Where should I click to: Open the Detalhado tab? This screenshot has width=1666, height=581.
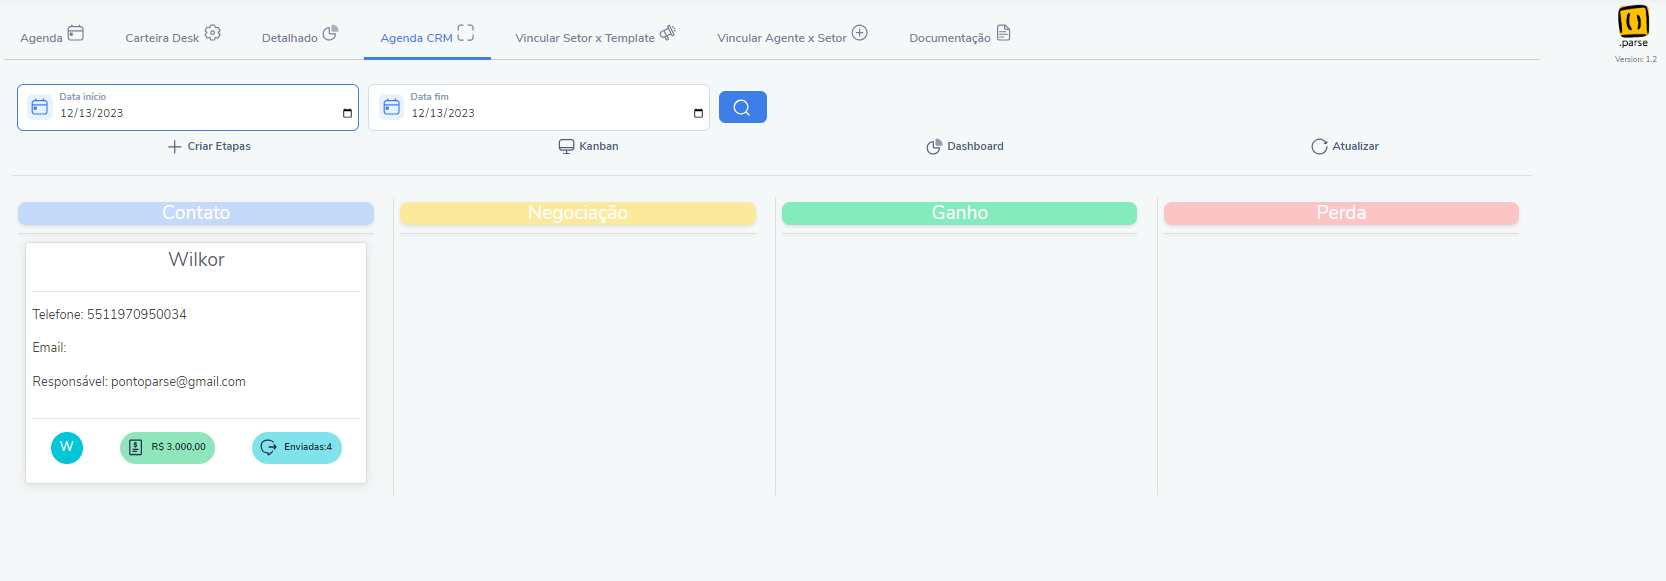(x=300, y=35)
